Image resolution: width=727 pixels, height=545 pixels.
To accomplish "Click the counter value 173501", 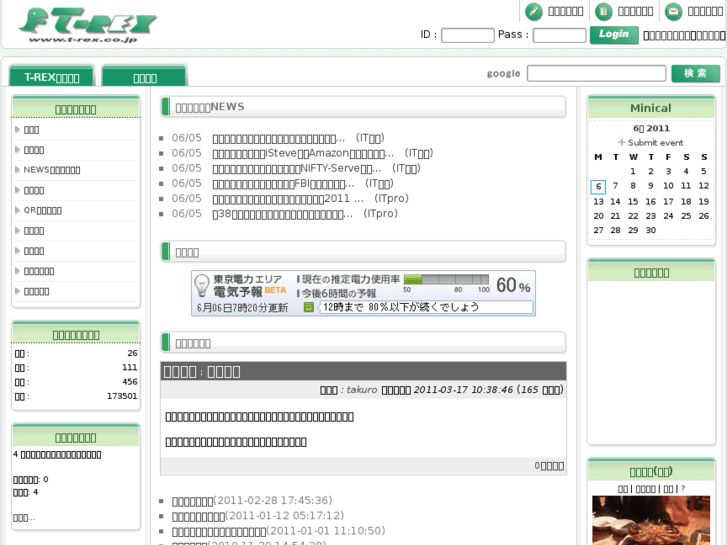I will coord(122,396).
